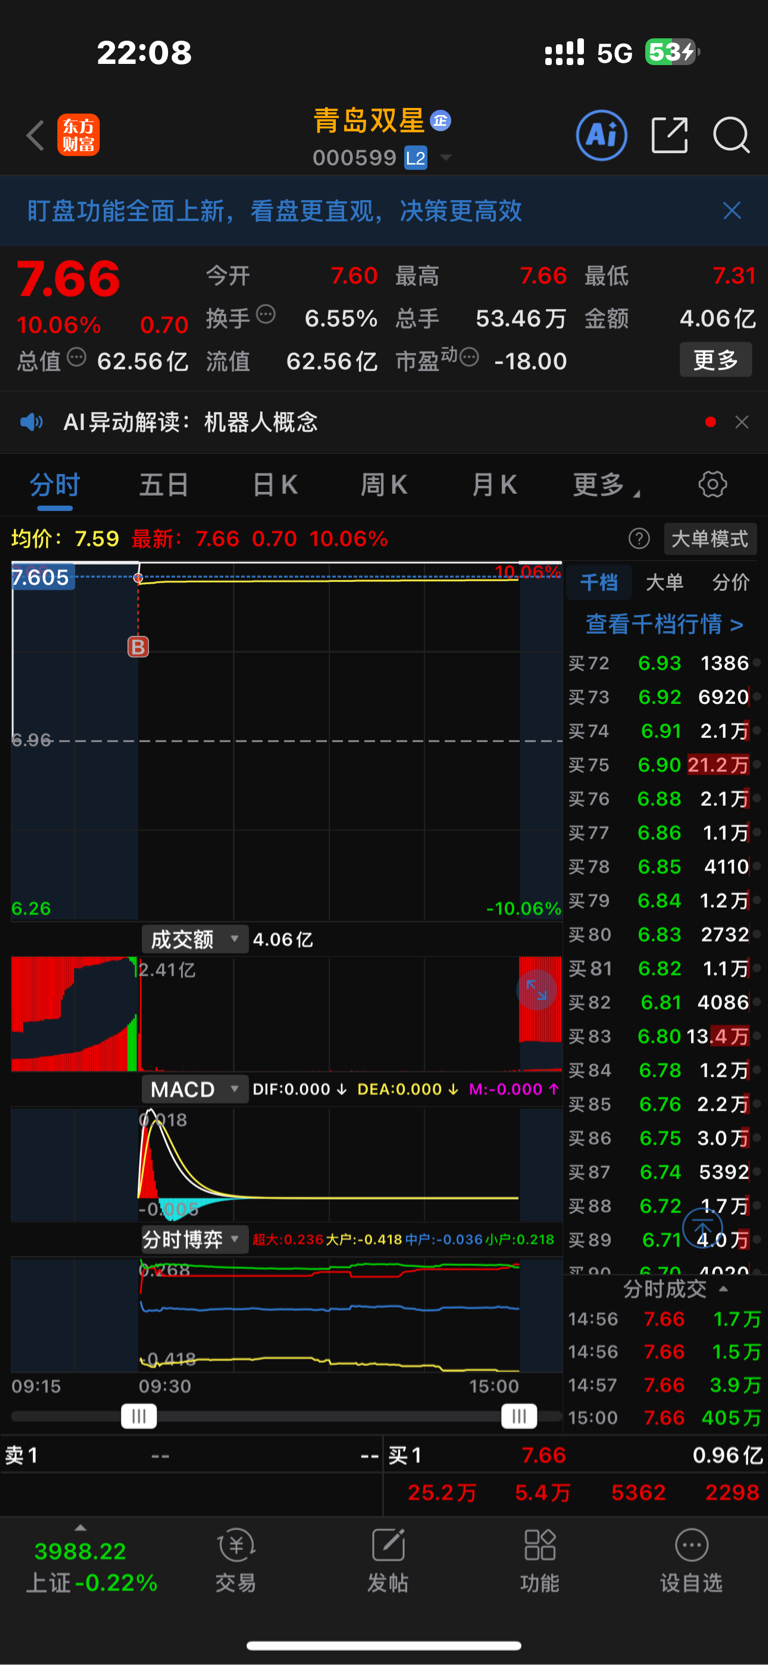Switch to the 月K tab
The image size is (768, 1665).
tap(494, 485)
